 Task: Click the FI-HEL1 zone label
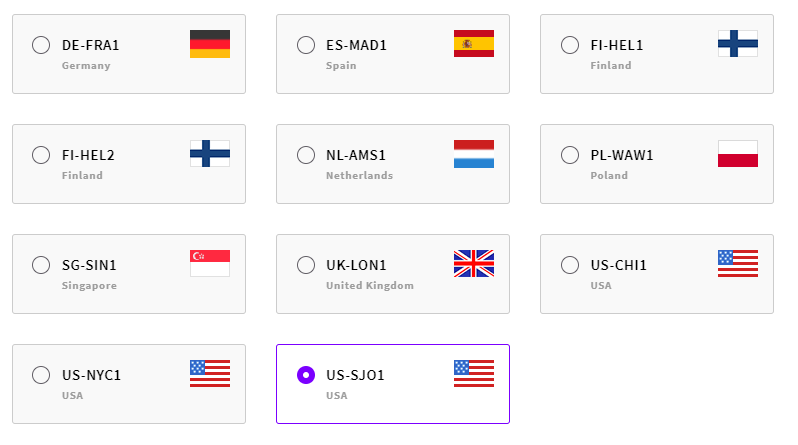coord(617,45)
